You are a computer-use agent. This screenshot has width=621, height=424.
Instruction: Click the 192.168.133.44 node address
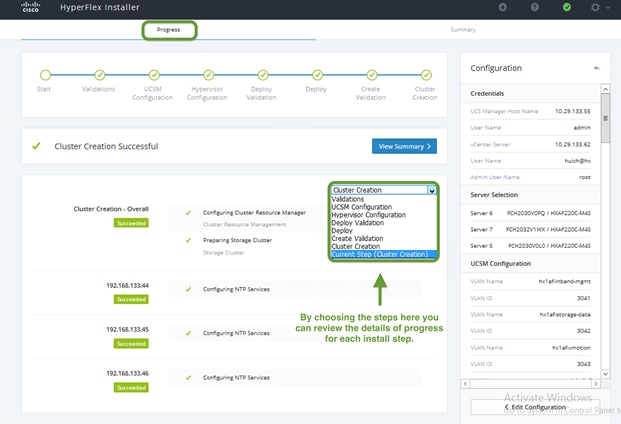pos(128,285)
